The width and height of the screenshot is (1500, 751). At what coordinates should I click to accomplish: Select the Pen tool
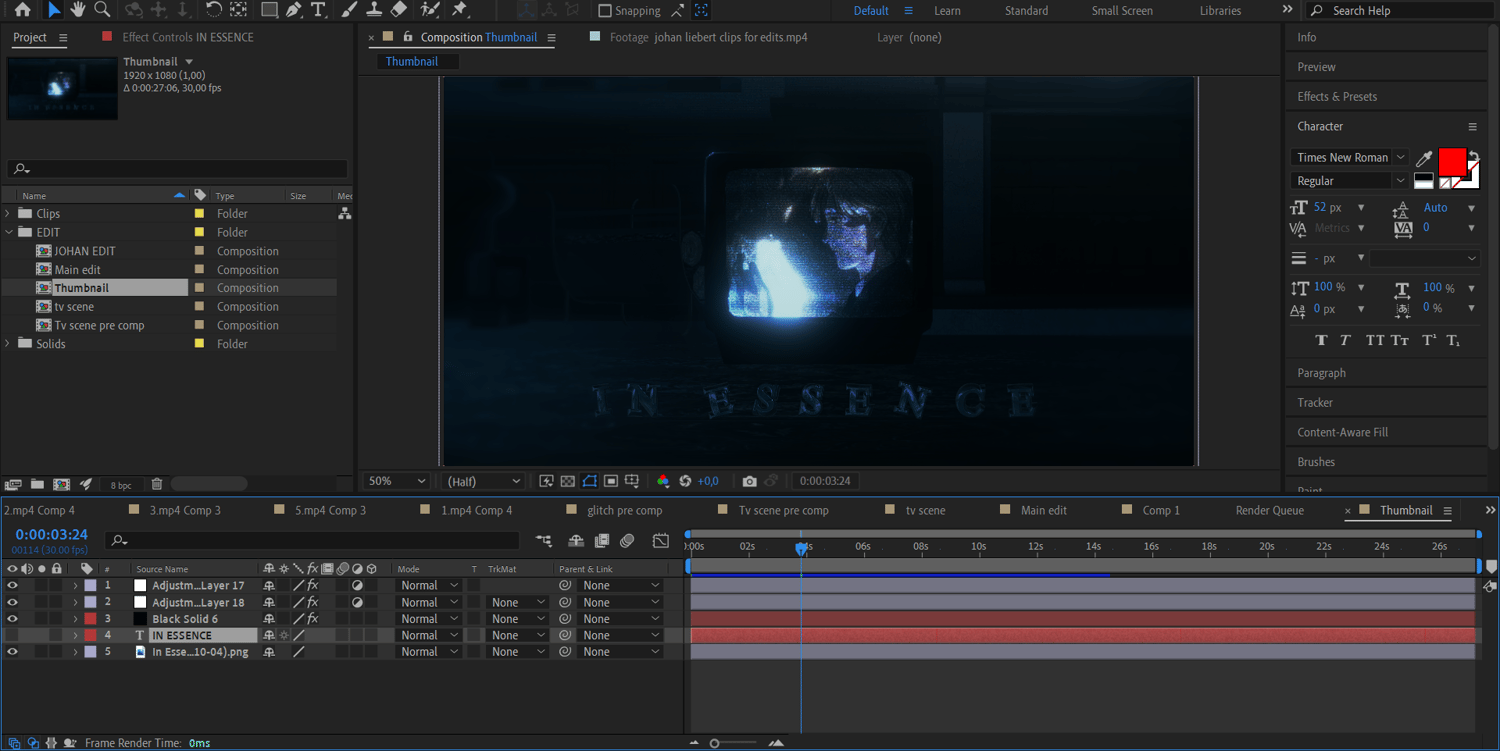(294, 10)
